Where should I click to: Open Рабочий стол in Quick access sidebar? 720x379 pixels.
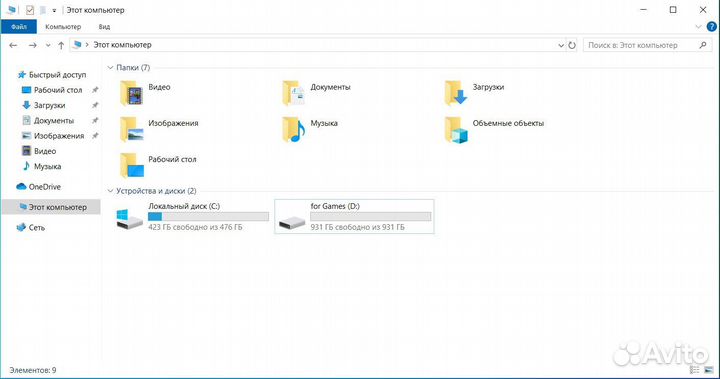click(x=52, y=90)
